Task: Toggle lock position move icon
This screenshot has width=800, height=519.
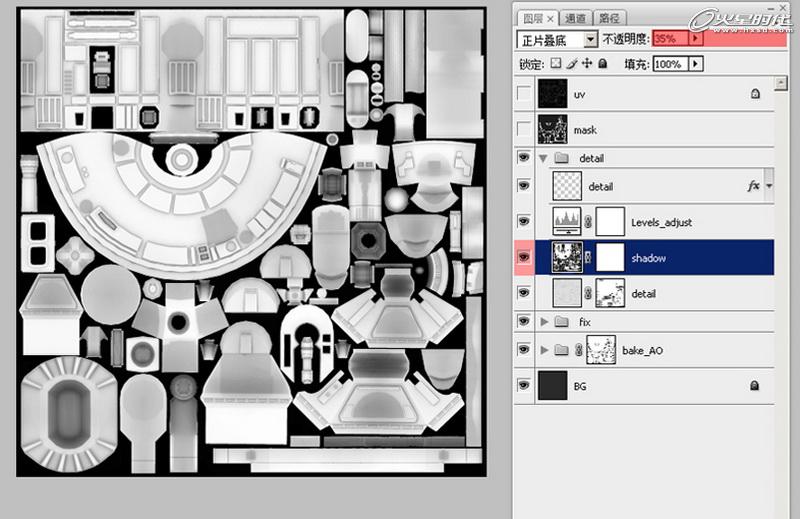Action: tap(587, 63)
